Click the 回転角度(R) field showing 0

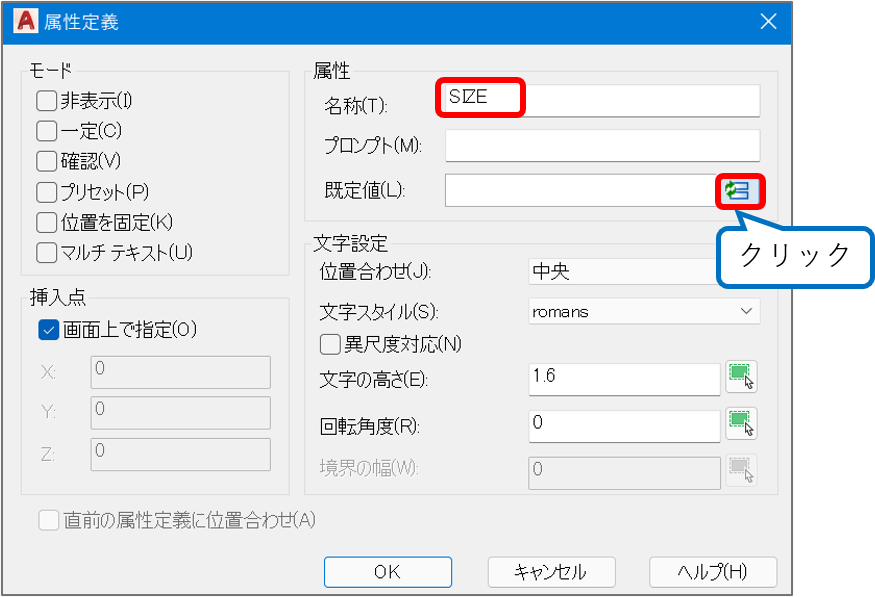click(624, 426)
